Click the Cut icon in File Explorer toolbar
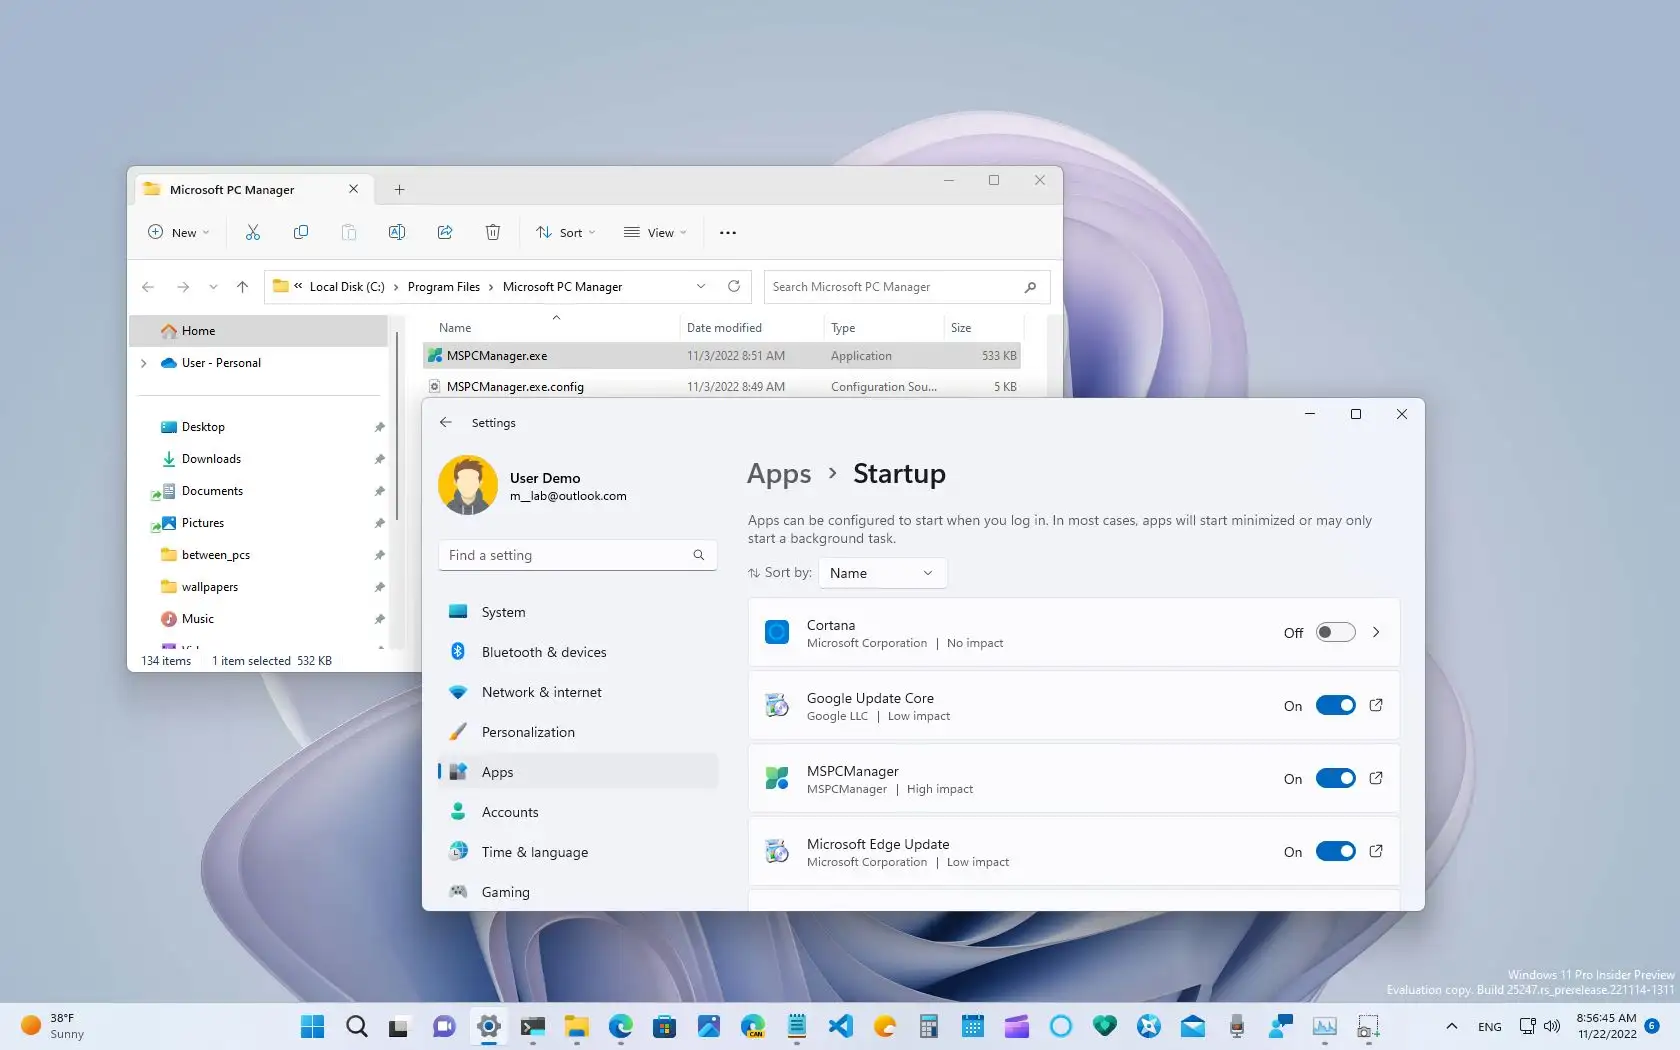 click(x=253, y=232)
